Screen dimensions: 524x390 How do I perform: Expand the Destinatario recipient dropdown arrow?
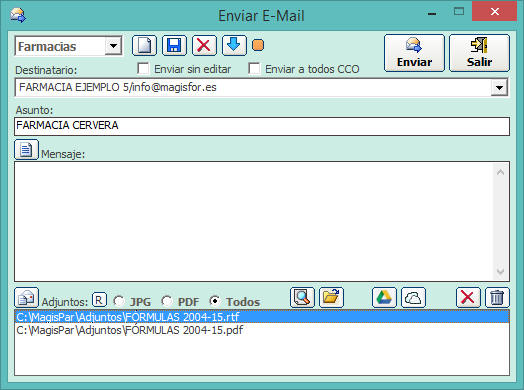[x=499, y=88]
